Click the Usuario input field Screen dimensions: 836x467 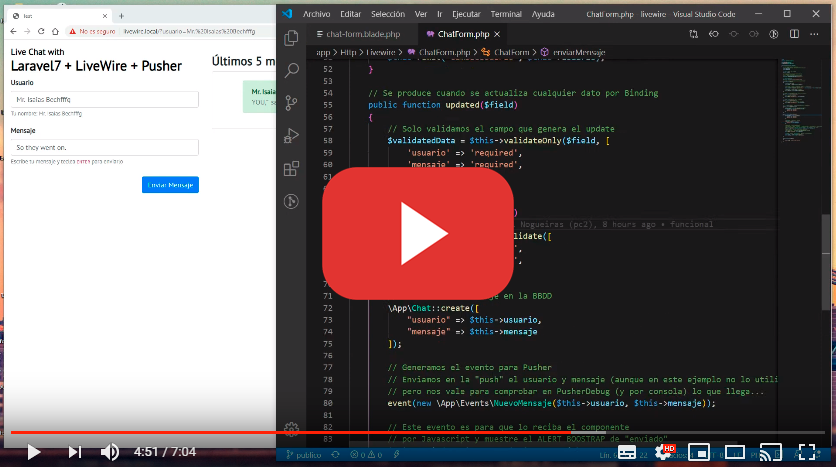point(104,100)
